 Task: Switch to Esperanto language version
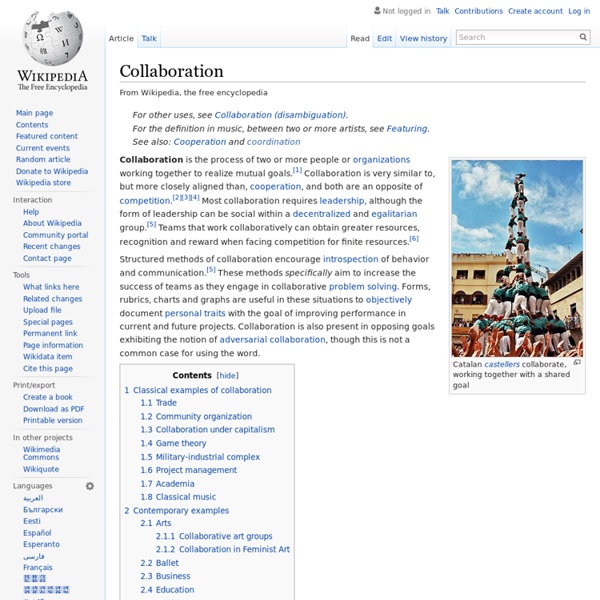coord(41,544)
